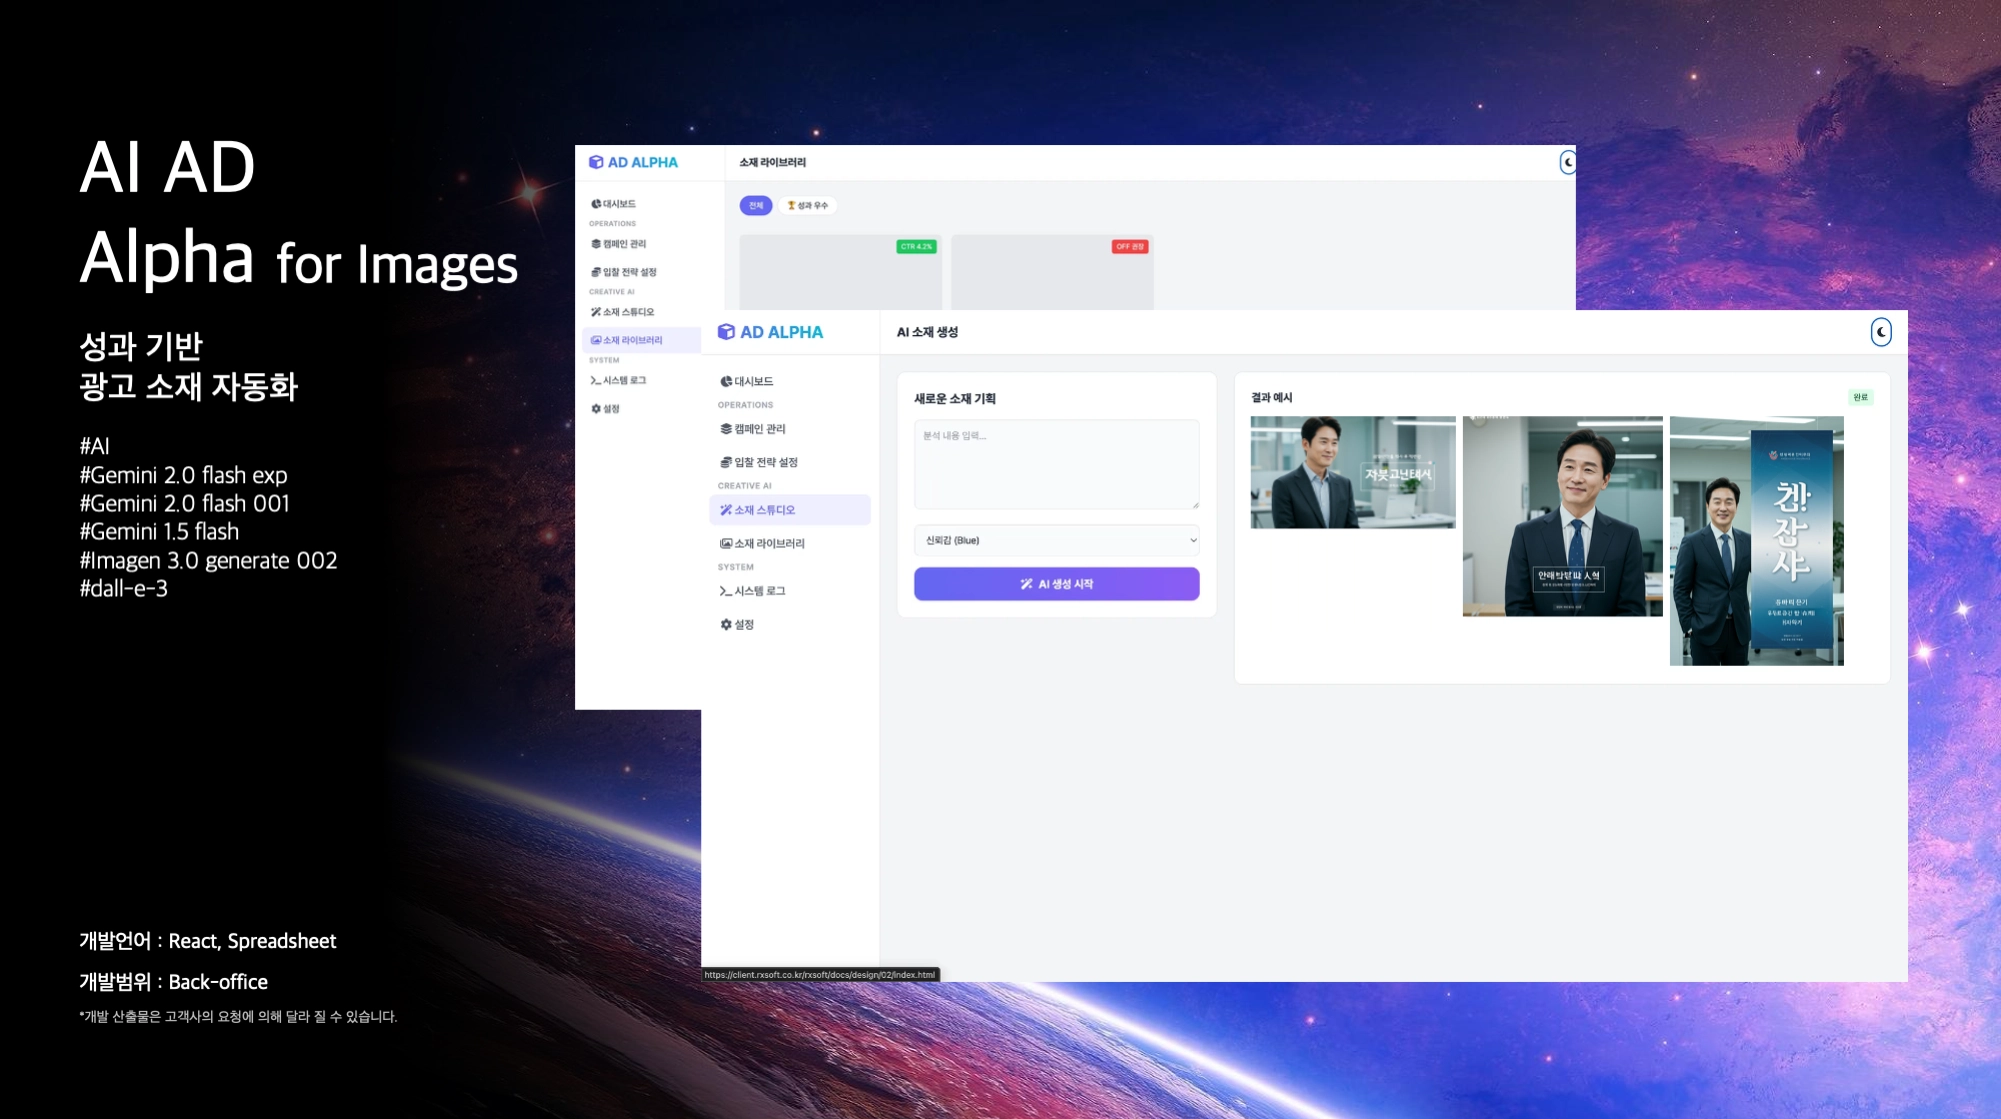
Task: Expand the 신뢰감 (Blue) dropdown
Action: [1056, 540]
